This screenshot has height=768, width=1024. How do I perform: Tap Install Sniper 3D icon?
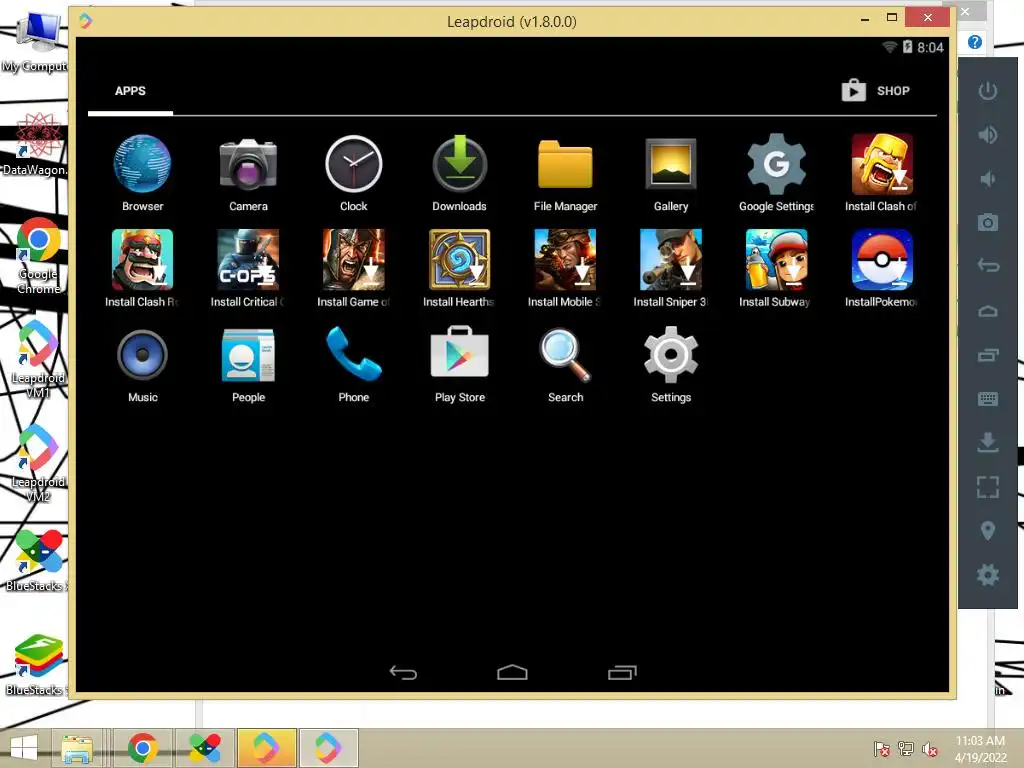pyautogui.click(x=671, y=259)
